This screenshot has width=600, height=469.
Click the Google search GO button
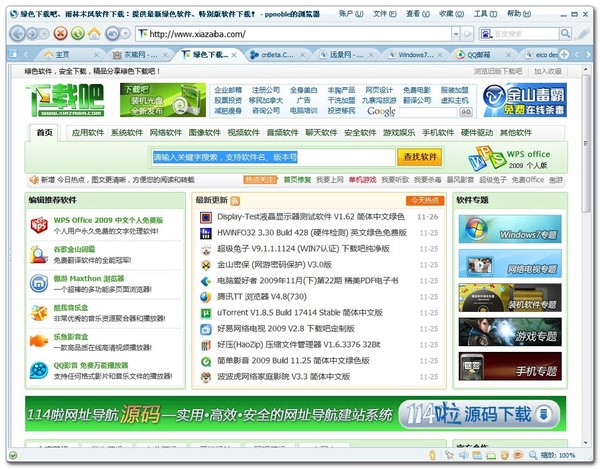[466, 112]
